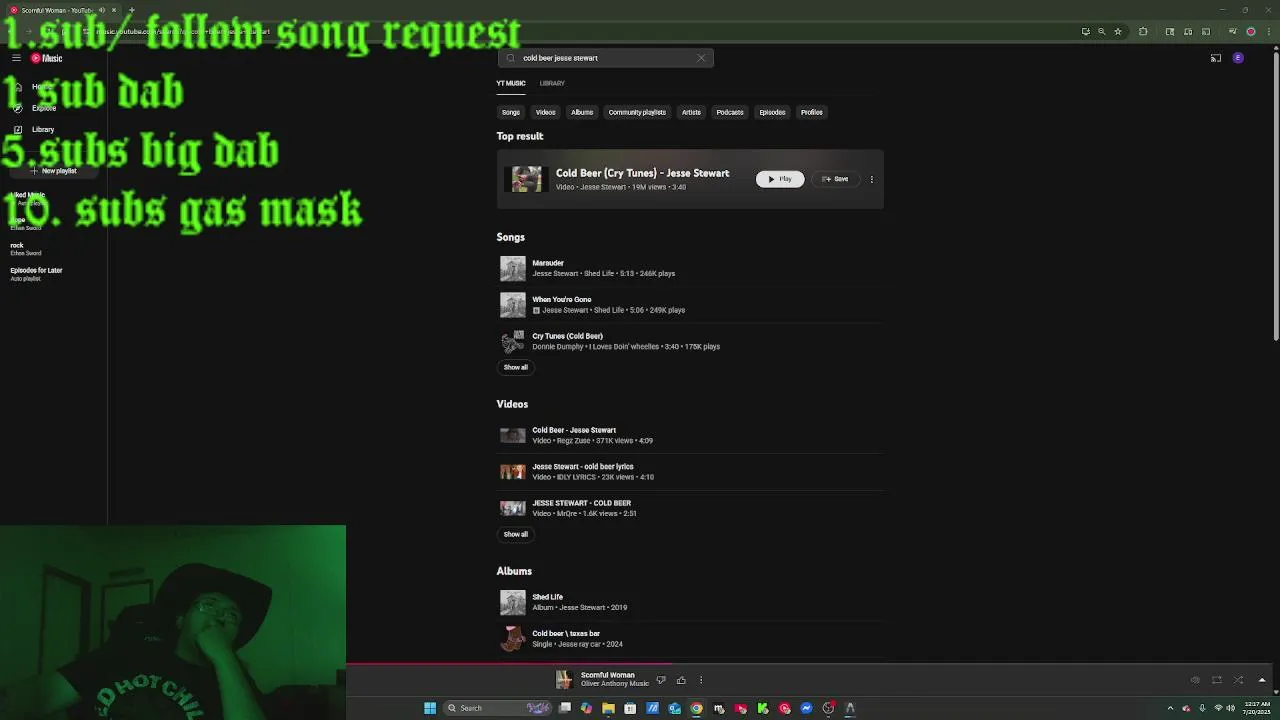The height and width of the screenshot is (720, 1280).
Task: Bookmark this page with the star icon
Action: [1118, 31]
